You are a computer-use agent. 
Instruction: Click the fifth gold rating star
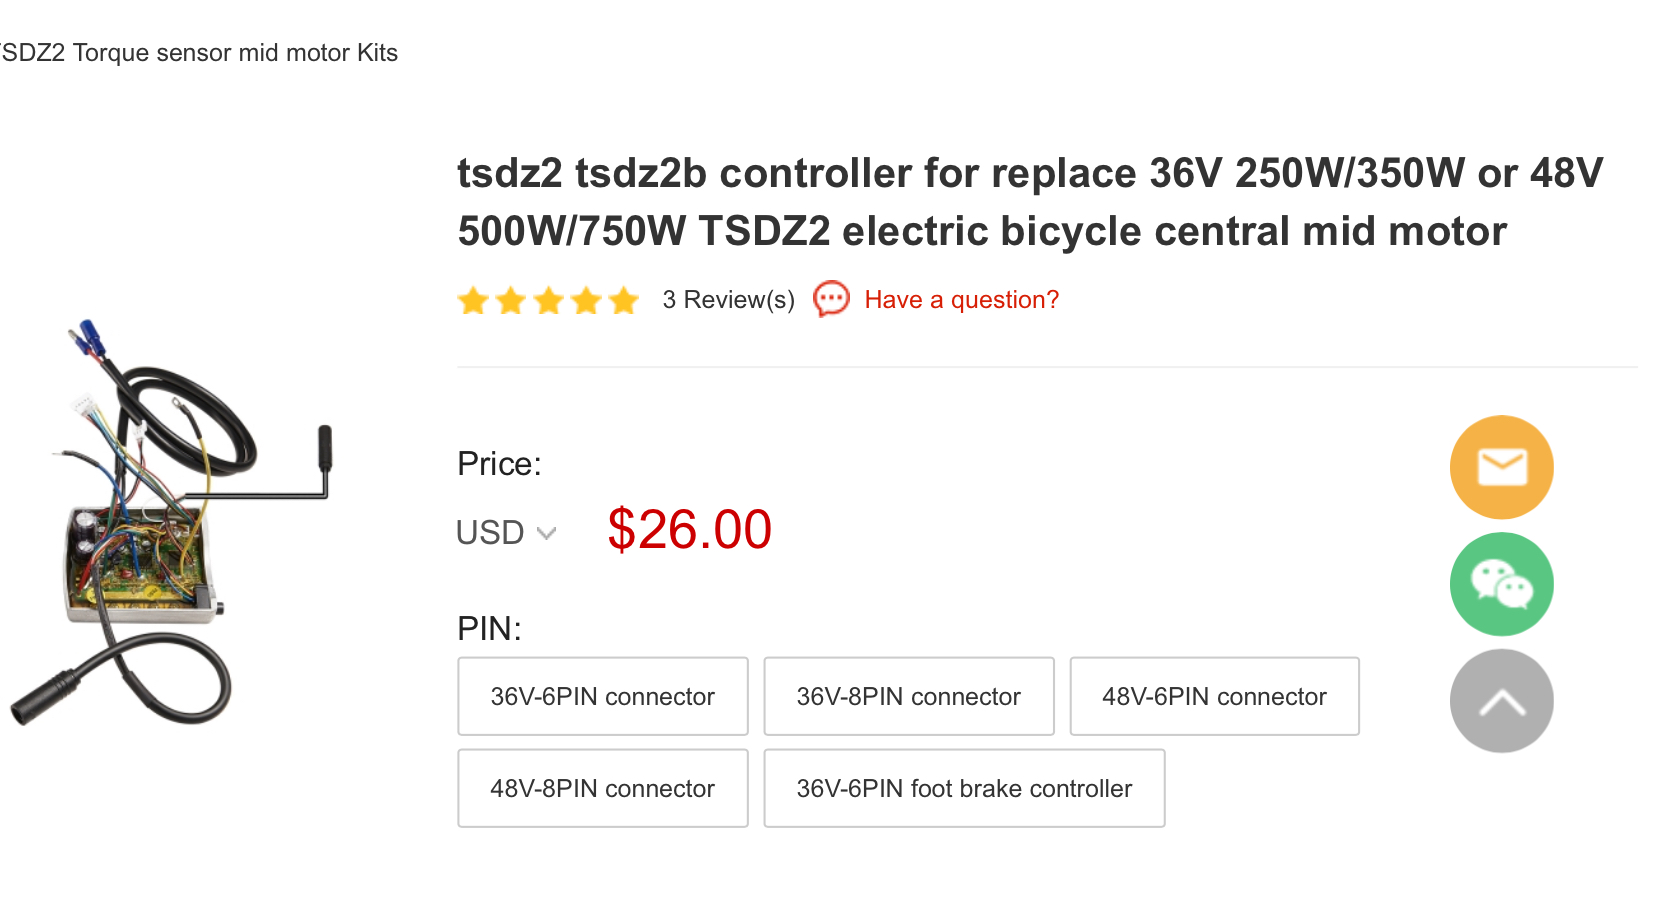pos(624,300)
